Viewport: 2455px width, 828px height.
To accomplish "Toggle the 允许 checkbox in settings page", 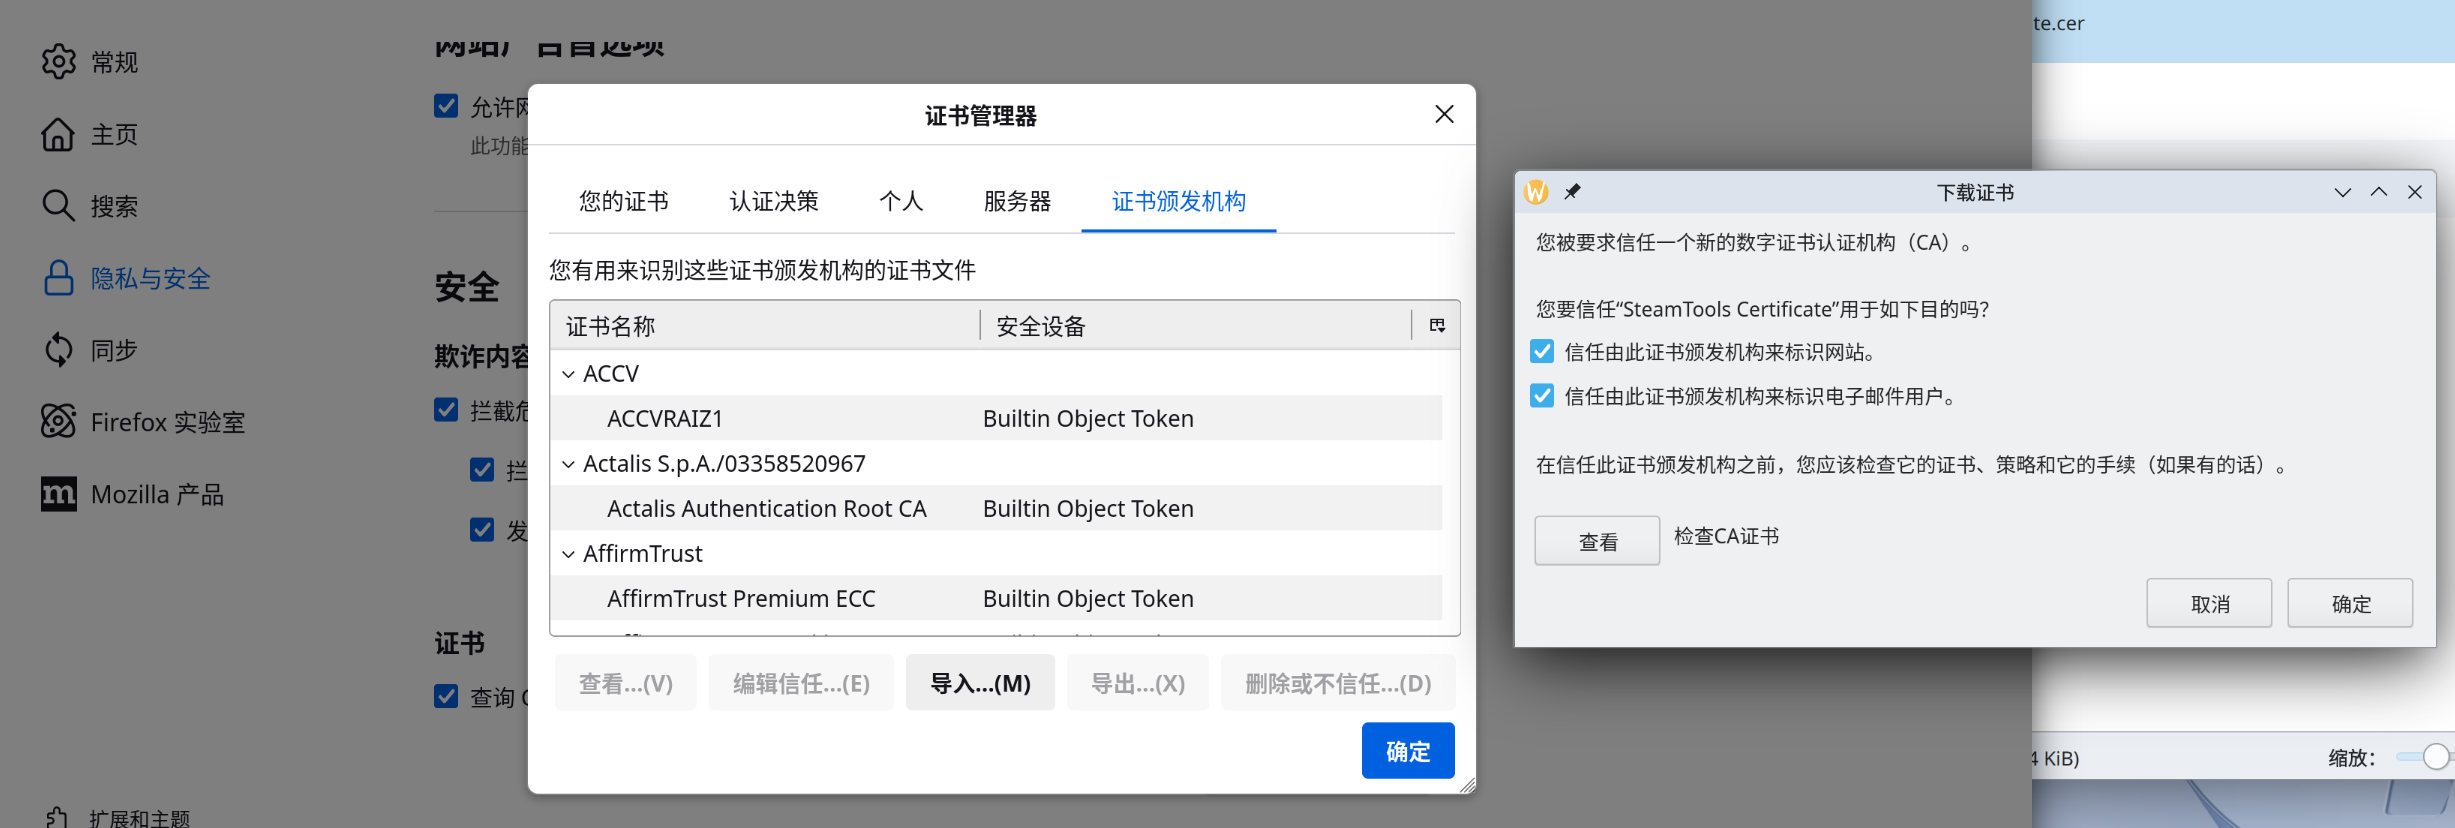I will click(446, 106).
